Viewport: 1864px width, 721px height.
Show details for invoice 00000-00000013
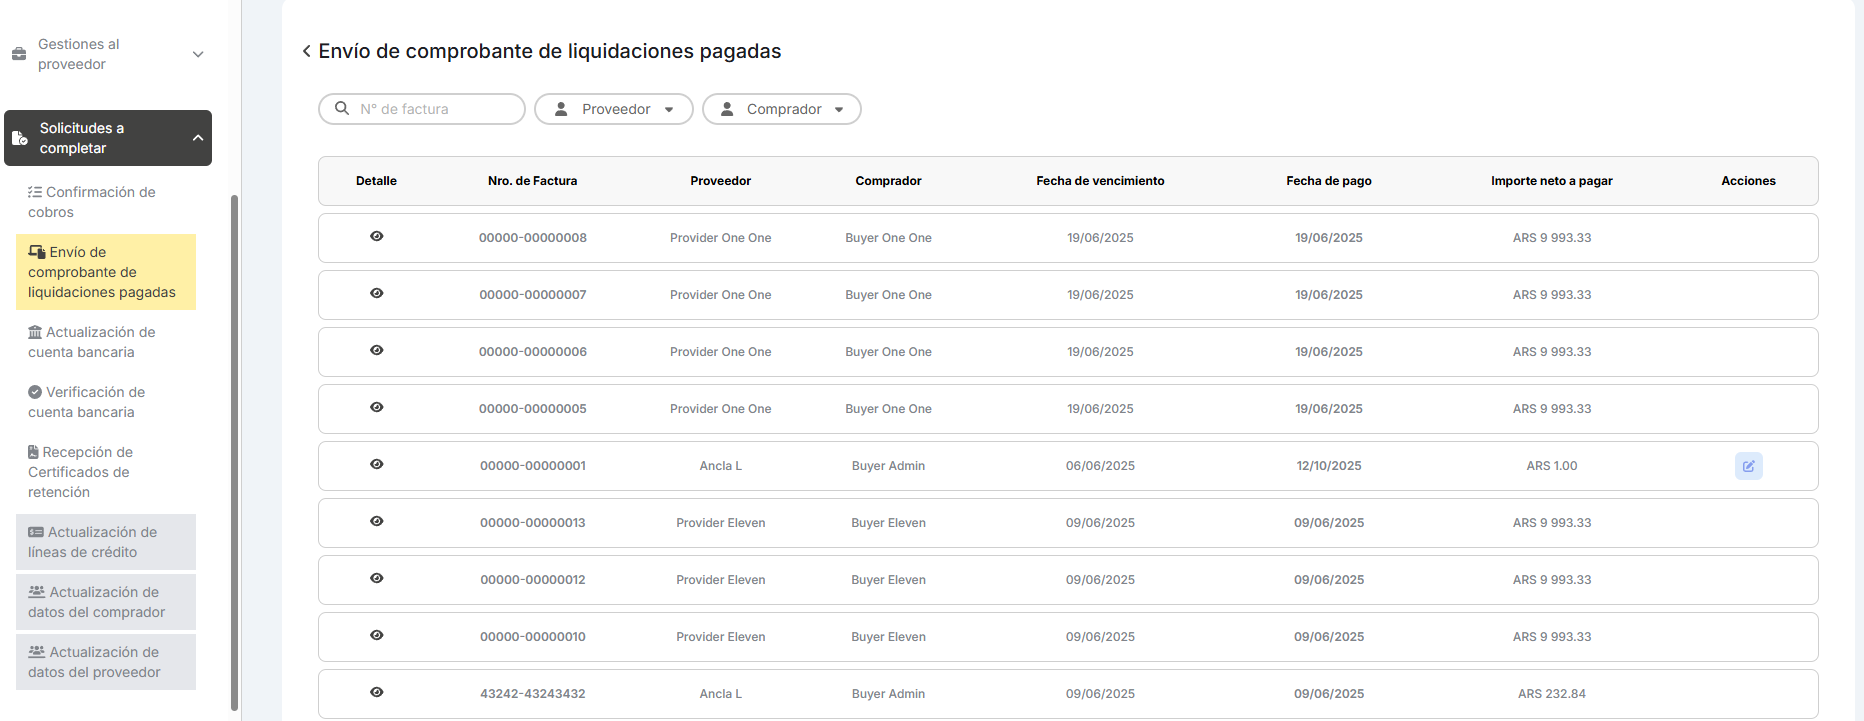coord(376,522)
